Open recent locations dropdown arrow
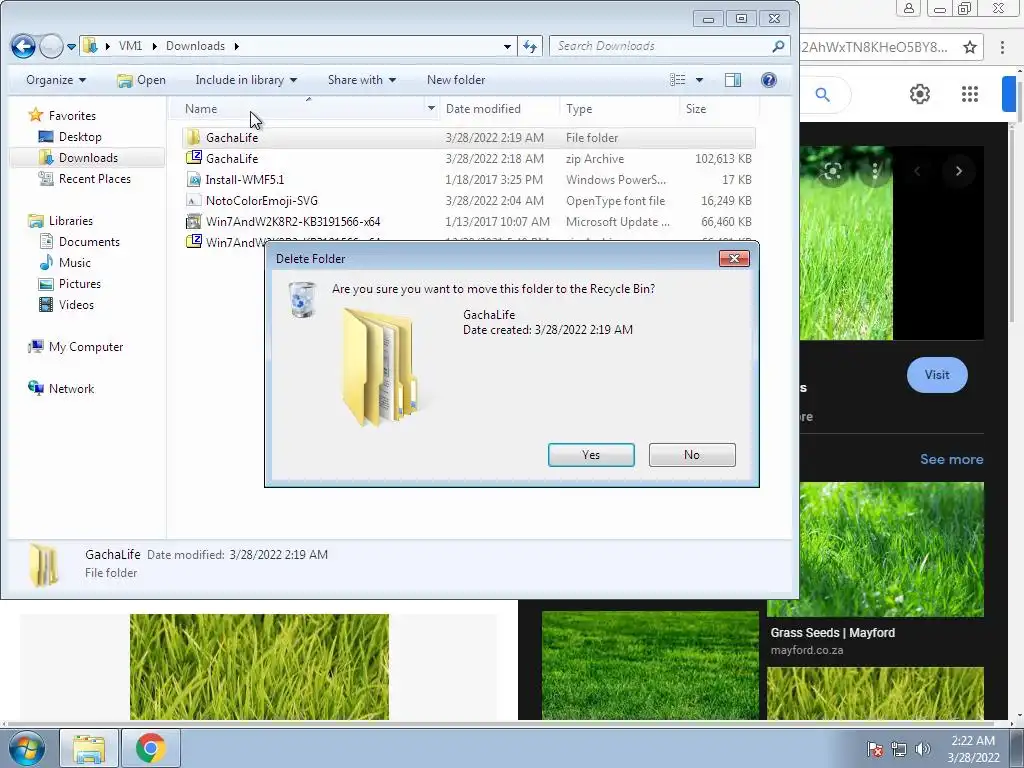This screenshot has height=768, width=1024. tap(71, 46)
